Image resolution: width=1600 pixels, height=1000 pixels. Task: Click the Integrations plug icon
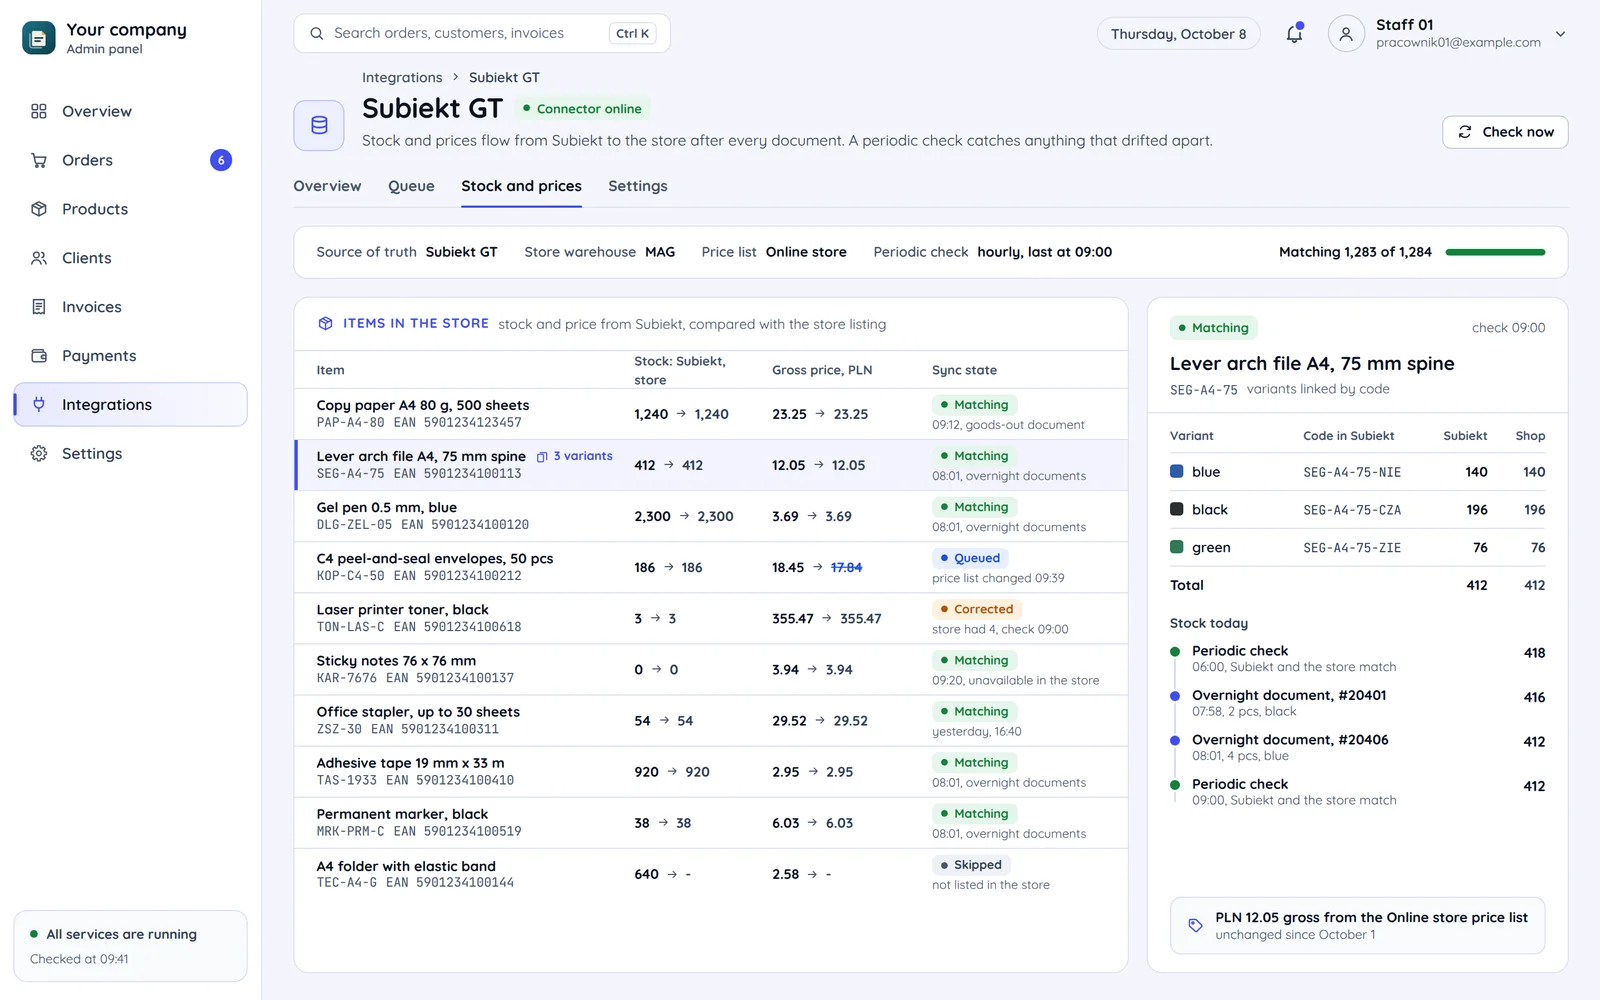[39, 404]
